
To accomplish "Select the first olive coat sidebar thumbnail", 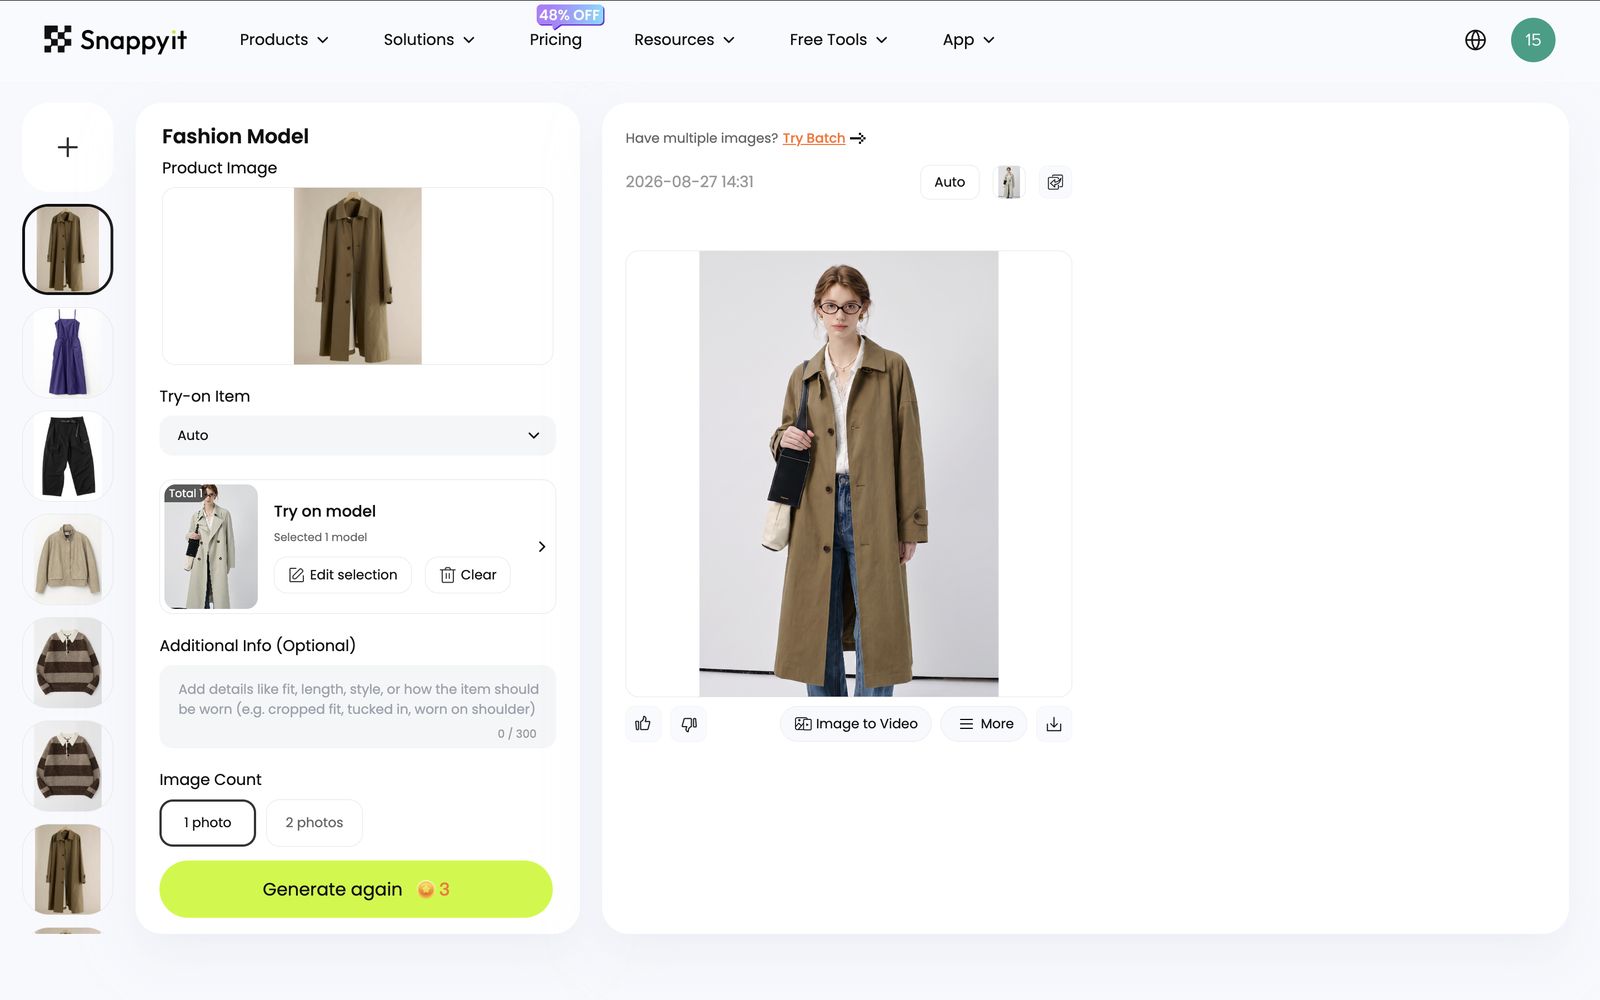I will 67,249.
